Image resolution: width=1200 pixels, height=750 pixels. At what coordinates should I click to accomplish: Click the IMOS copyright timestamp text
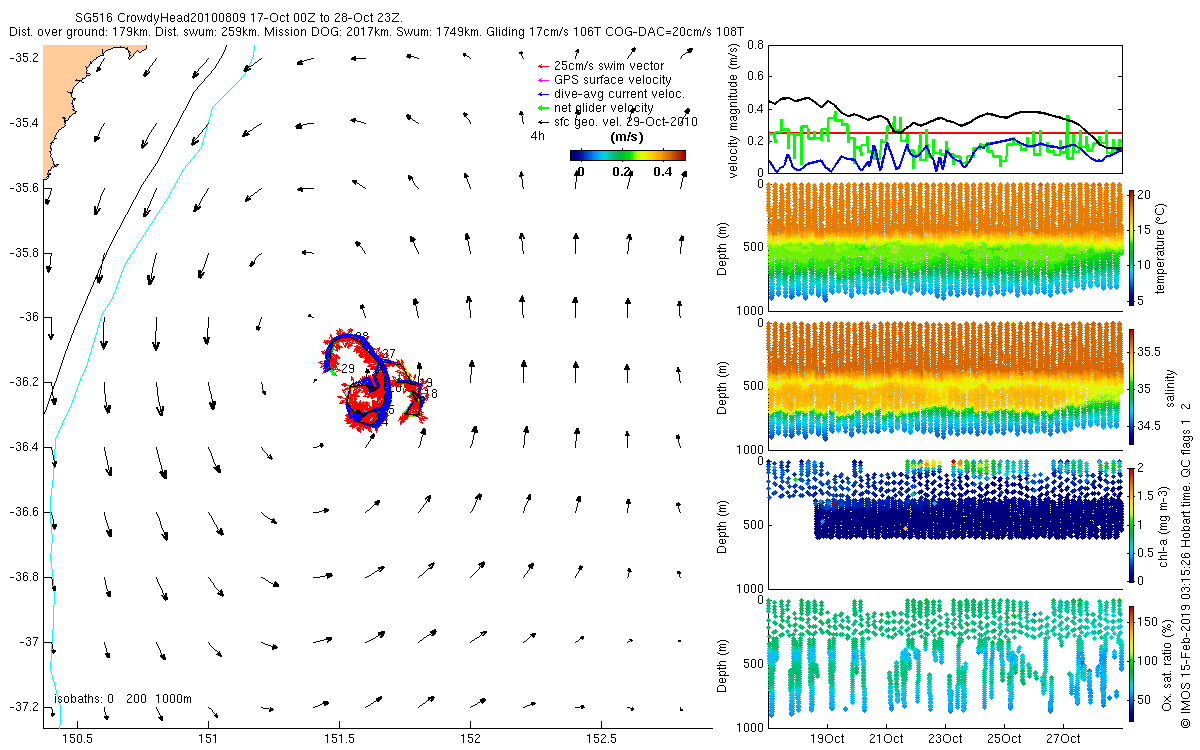pyautogui.click(x=1186, y=564)
